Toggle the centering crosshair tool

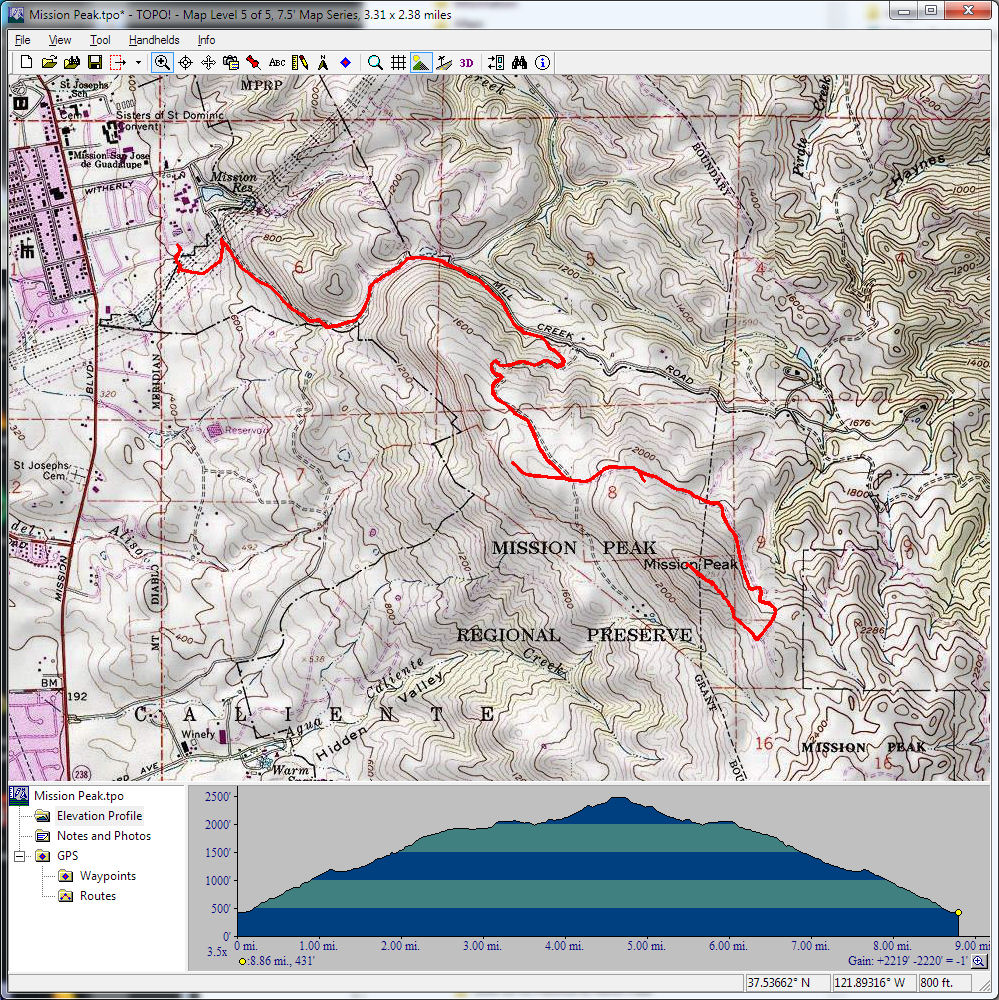(x=185, y=62)
